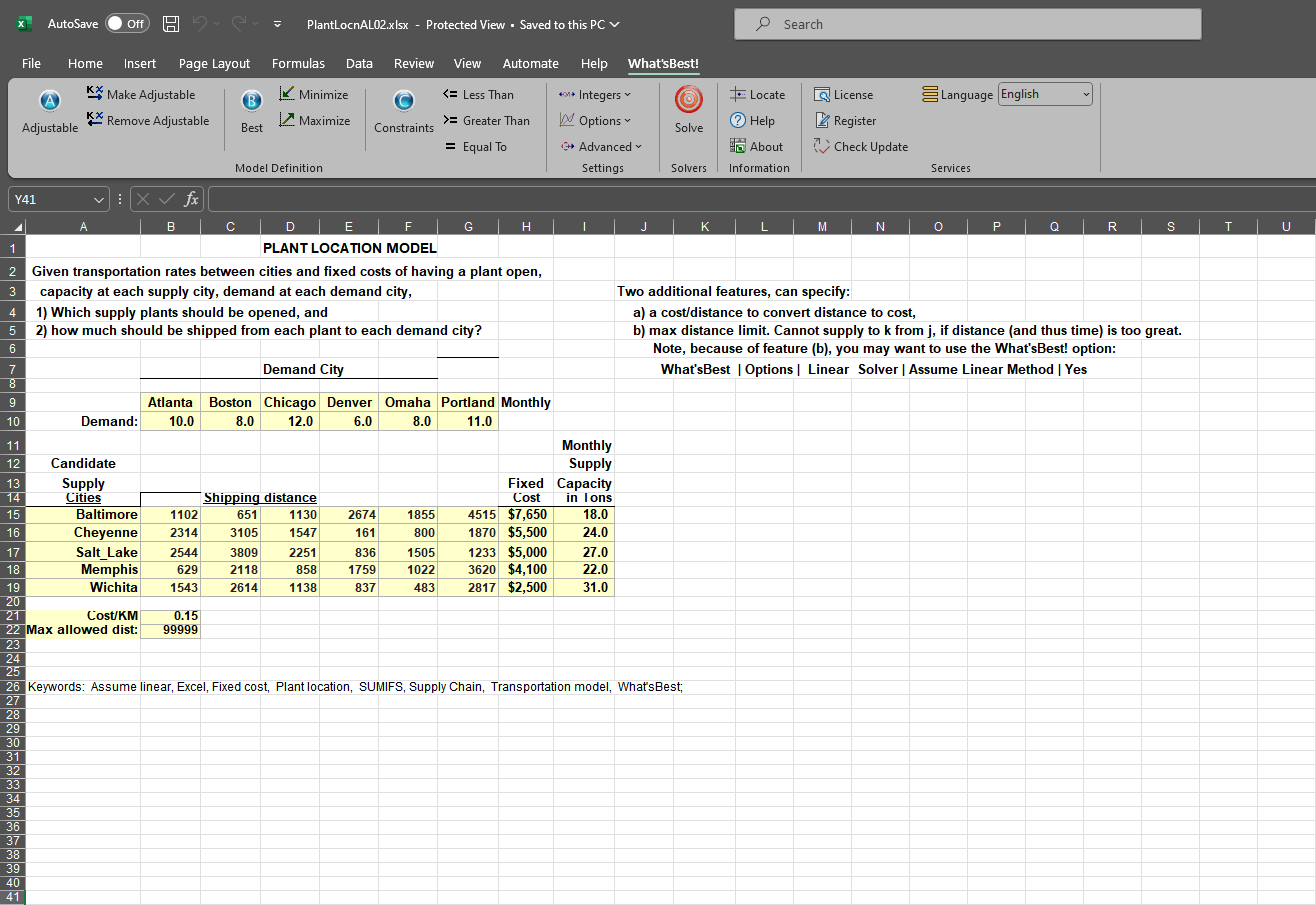Click Check Update in Services

click(x=860, y=147)
